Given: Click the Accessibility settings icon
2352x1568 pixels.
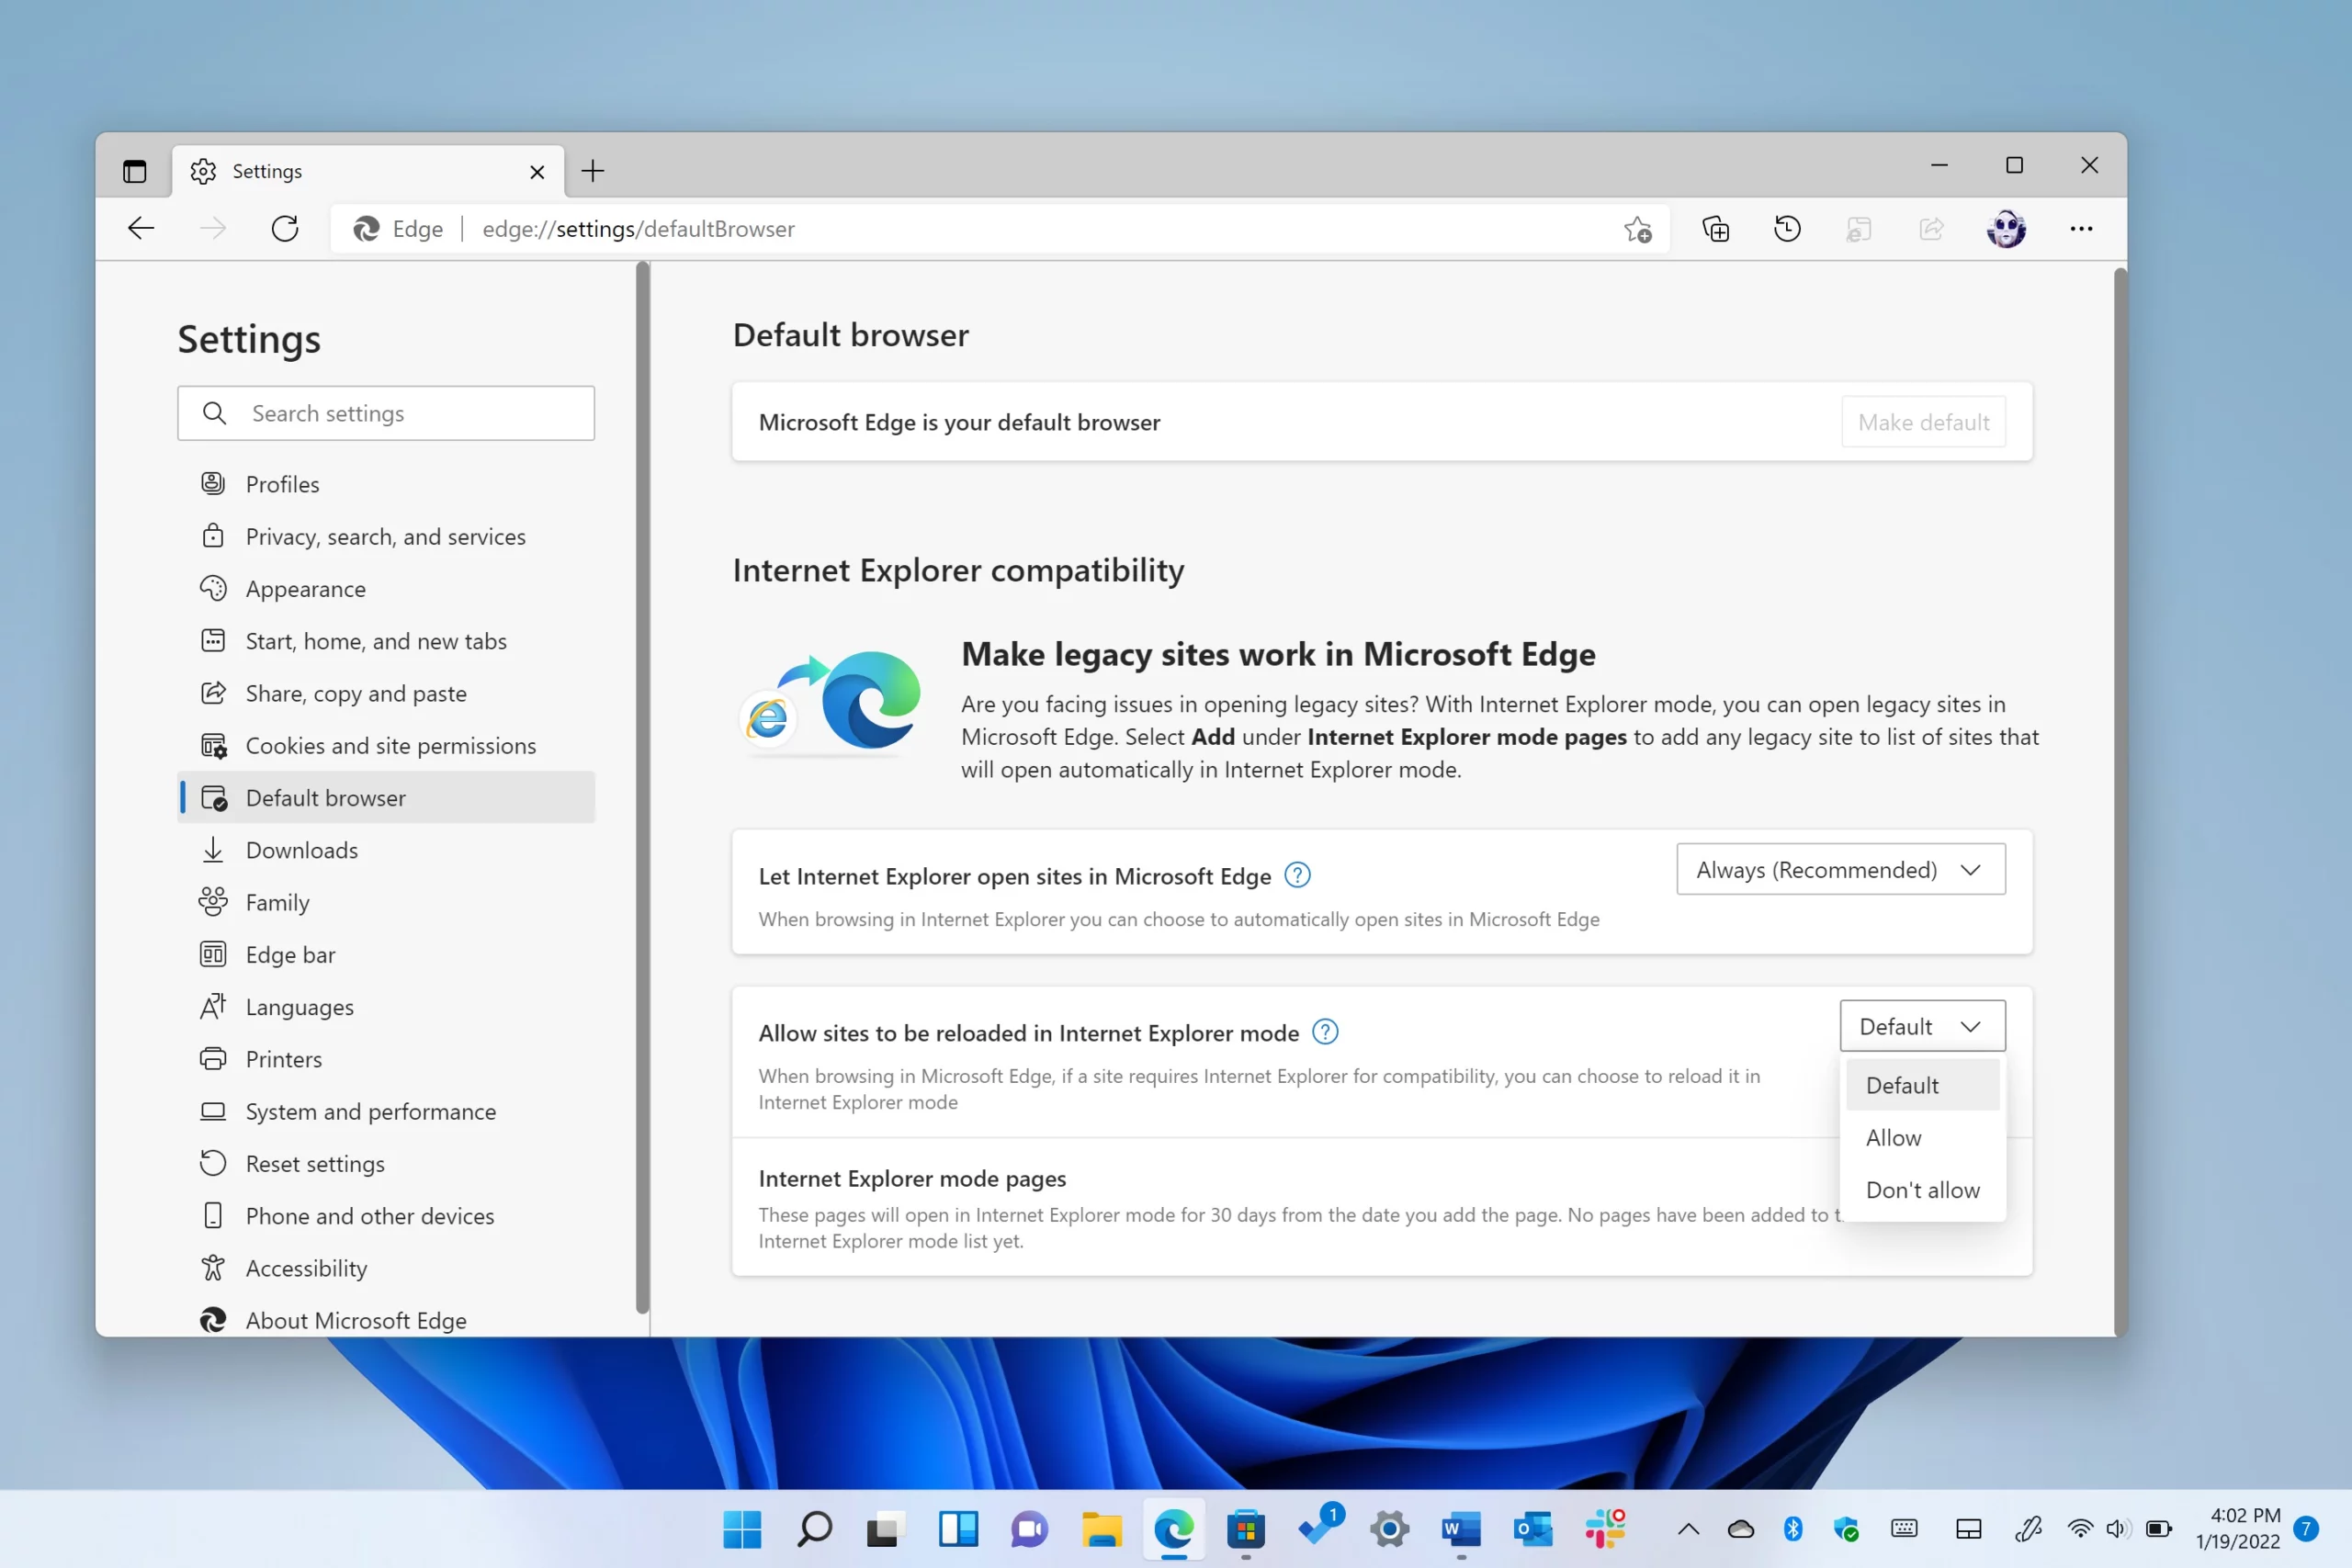Looking at the screenshot, I should tap(211, 1267).
